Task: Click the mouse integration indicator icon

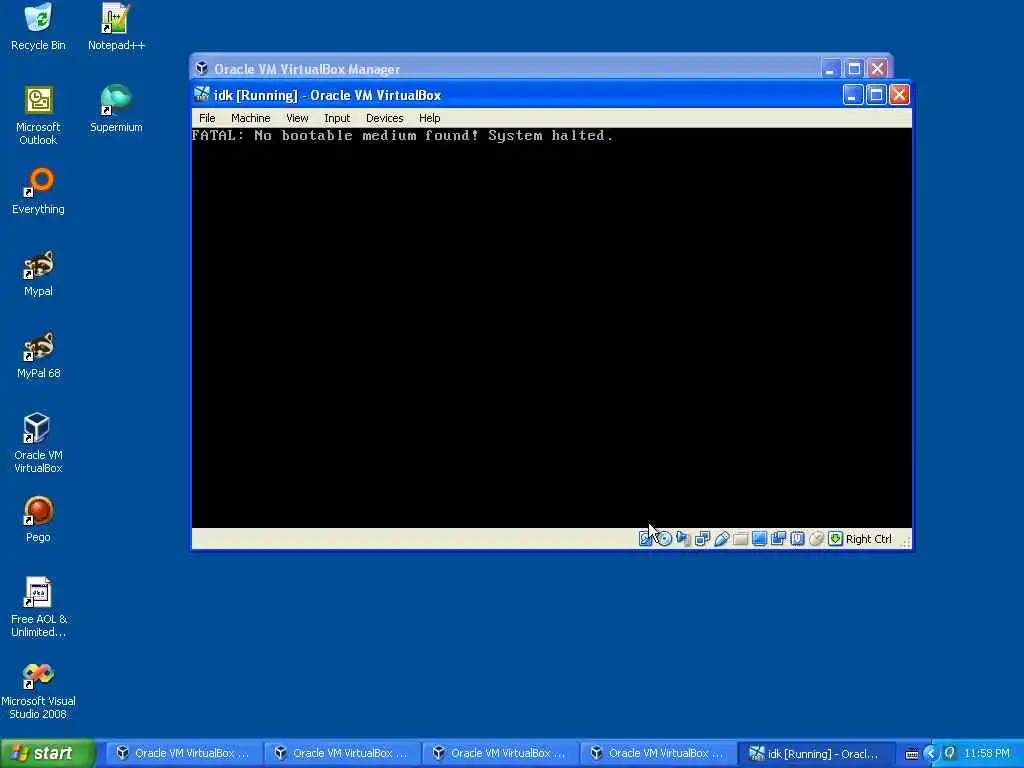Action: coord(816,539)
